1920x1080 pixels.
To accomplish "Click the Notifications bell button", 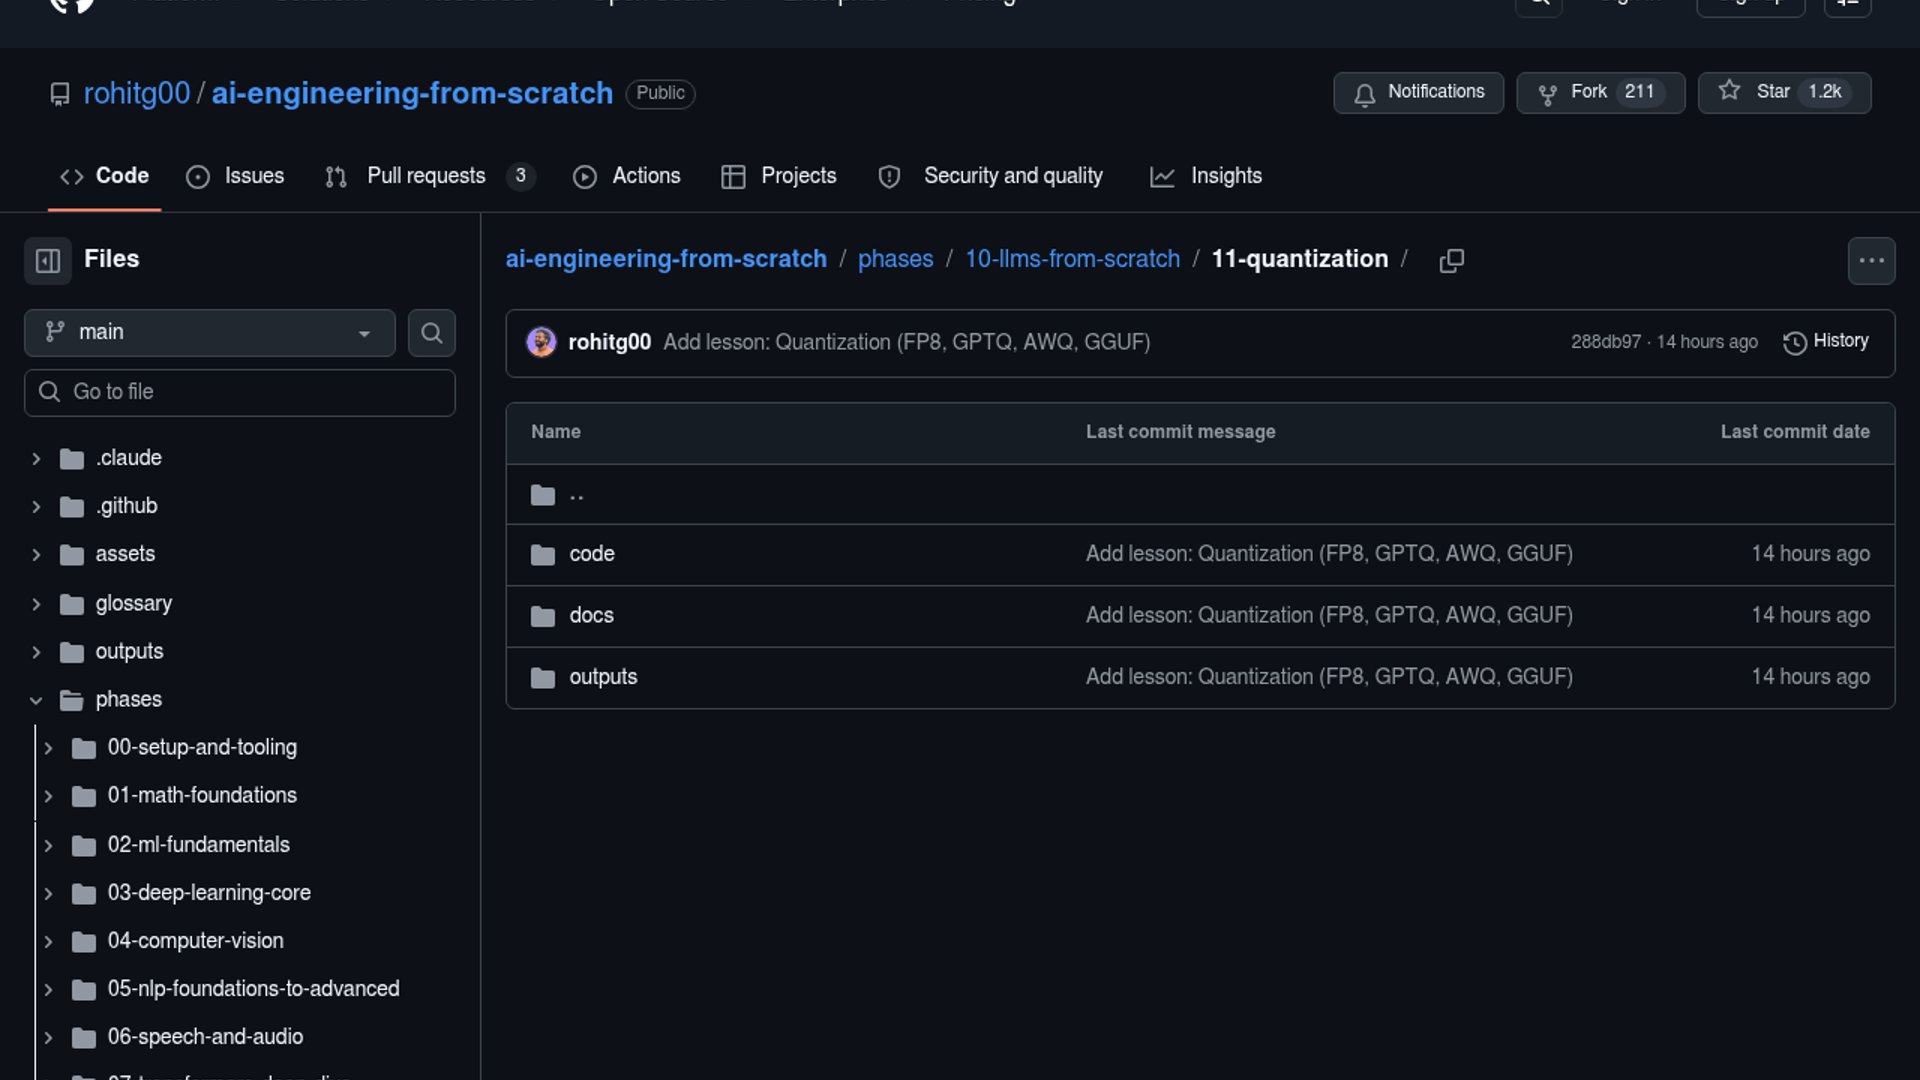I will tap(1418, 93).
